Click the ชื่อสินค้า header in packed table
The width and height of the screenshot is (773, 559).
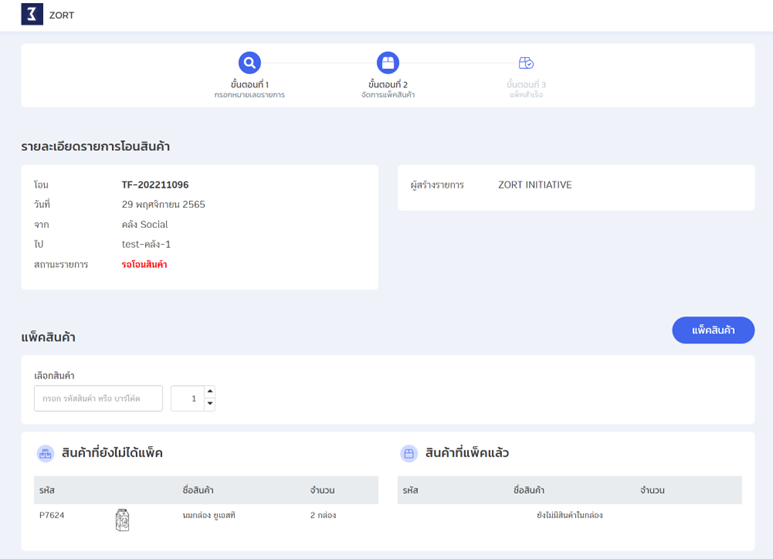[529, 491]
